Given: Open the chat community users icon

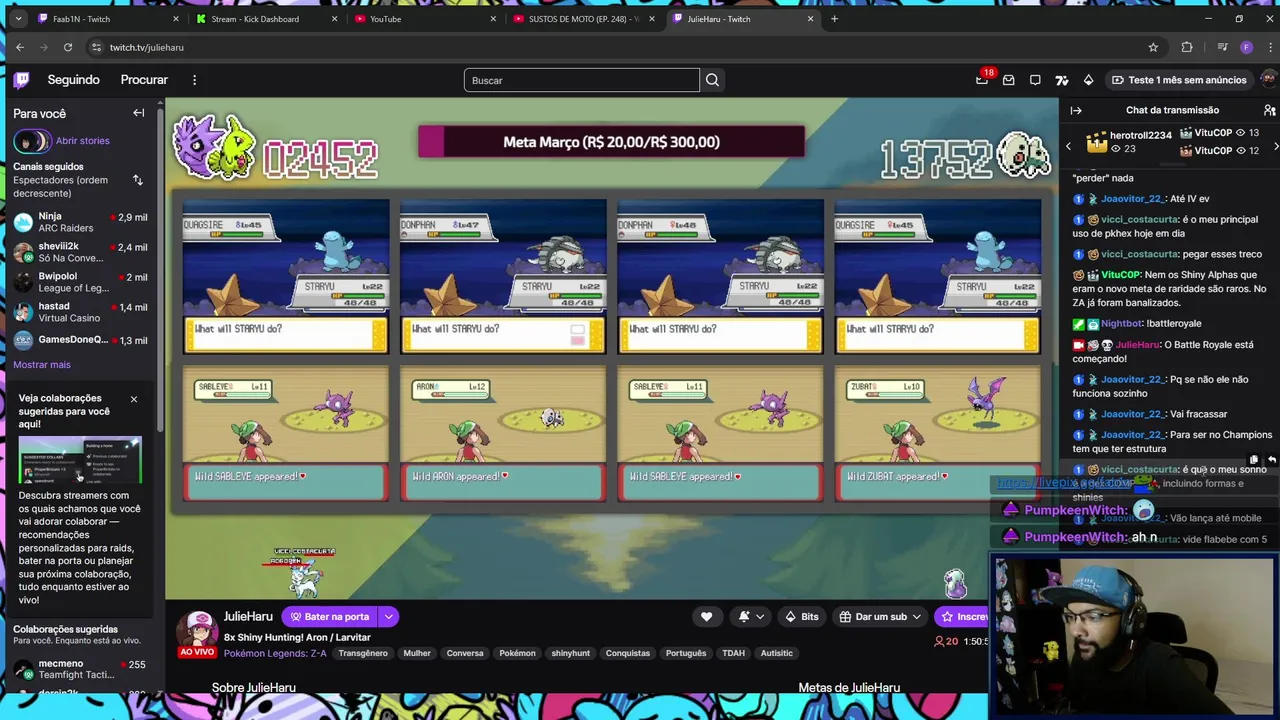Looking at the screenshot, I should coord(1270,110).
